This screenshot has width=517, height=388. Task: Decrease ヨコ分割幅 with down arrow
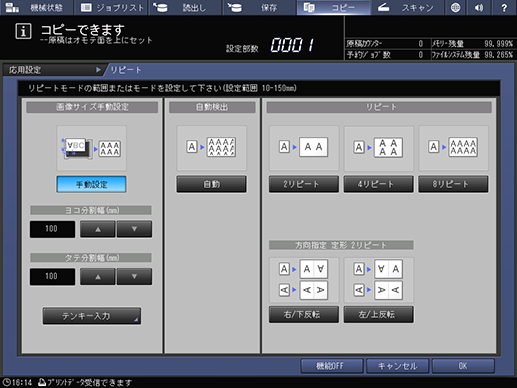(x=134, y=229)
